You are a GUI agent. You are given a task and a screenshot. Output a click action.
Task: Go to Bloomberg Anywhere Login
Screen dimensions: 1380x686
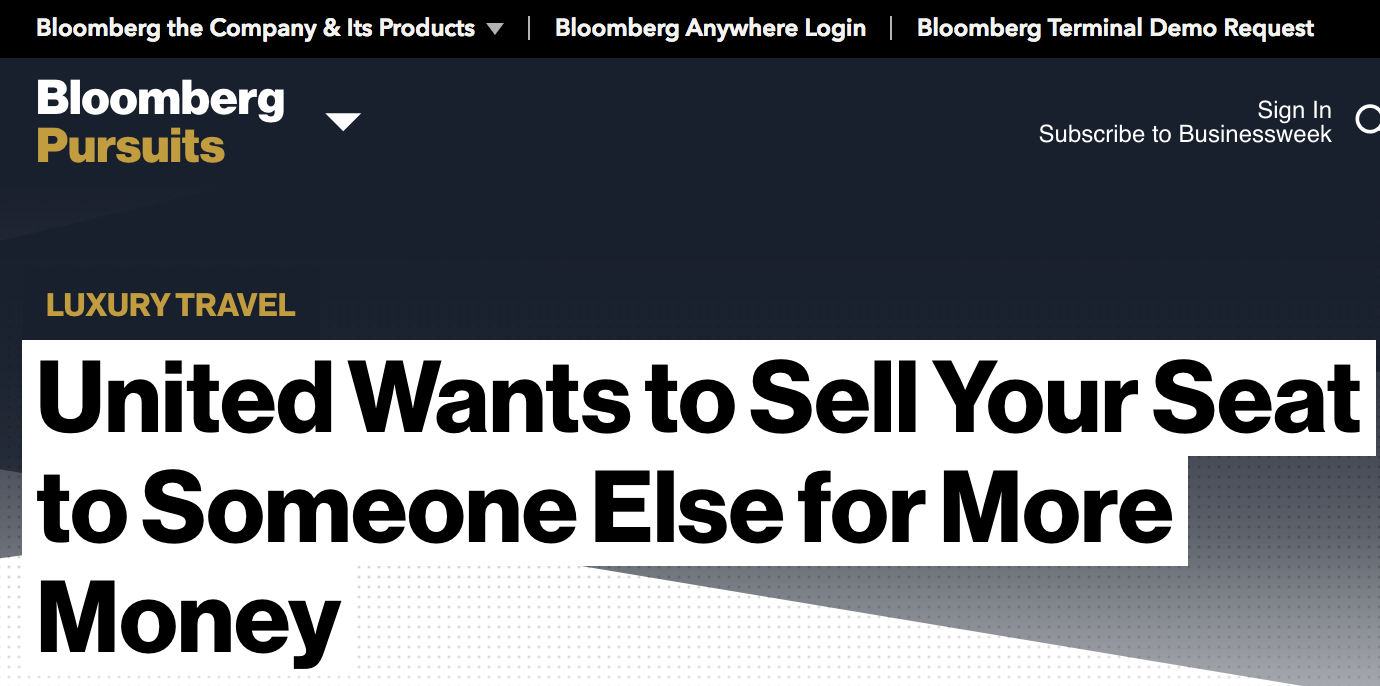710,28
